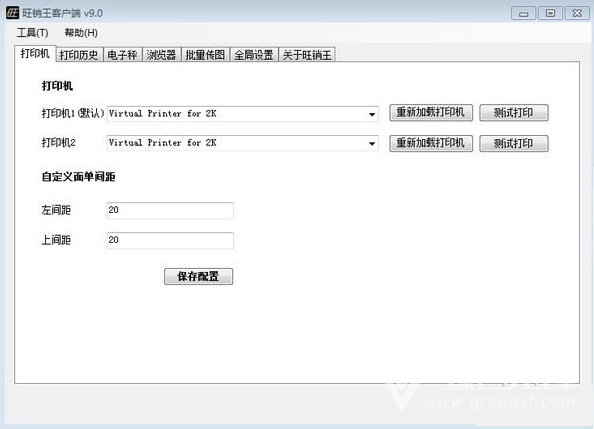Click 重新加载打印机 for printer 2
Viewport: 594px width, 429px height.
tap(431, 143)
